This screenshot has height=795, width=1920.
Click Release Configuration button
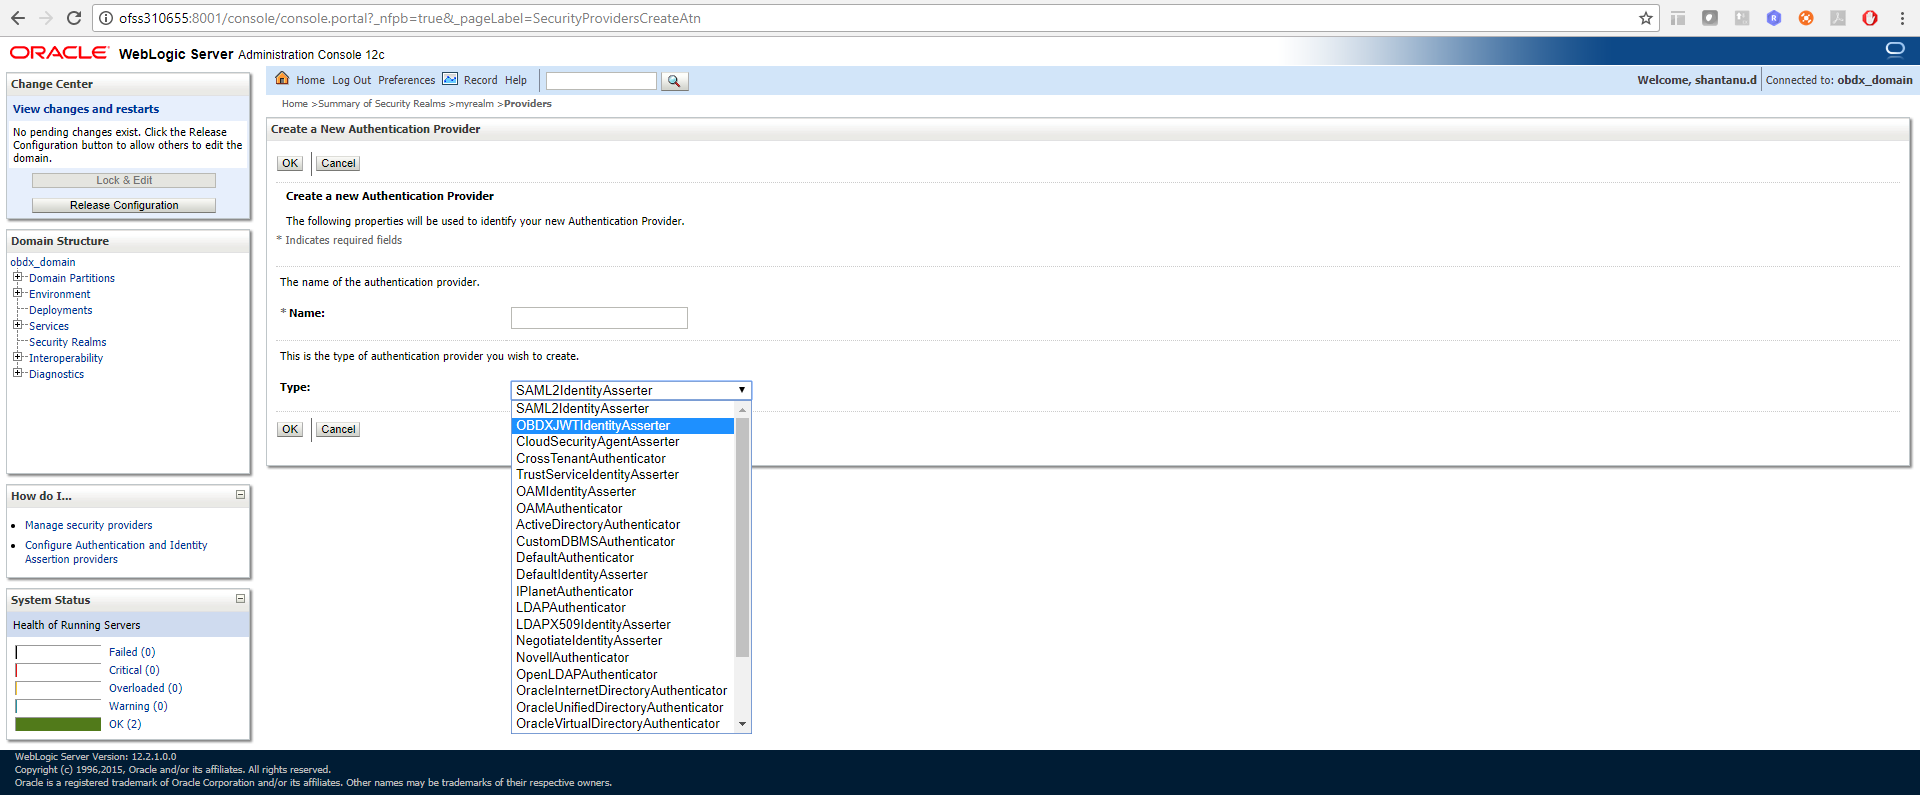click(x=124, y=205)
